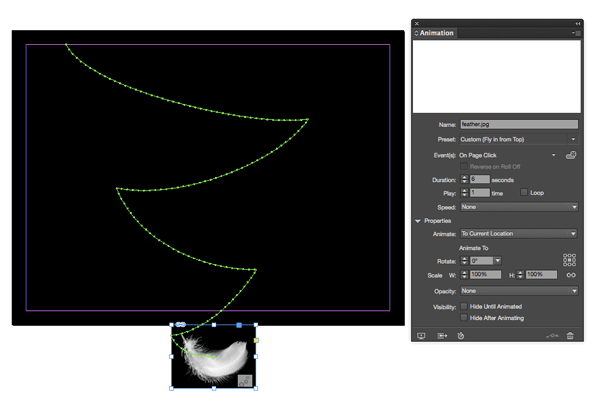600x403 pixels.
Task: Click Convert to motion path icon
Action: click(552, 336)
